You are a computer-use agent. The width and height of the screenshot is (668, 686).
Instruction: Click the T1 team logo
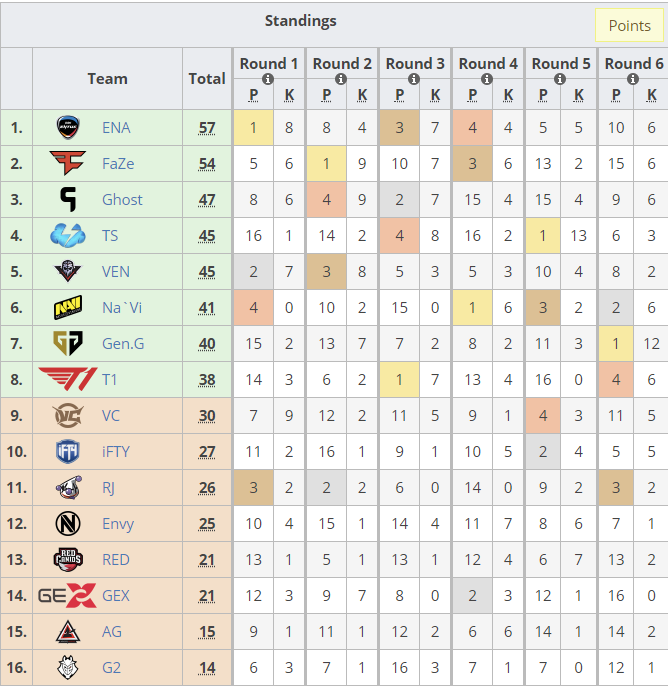[68, 379]
